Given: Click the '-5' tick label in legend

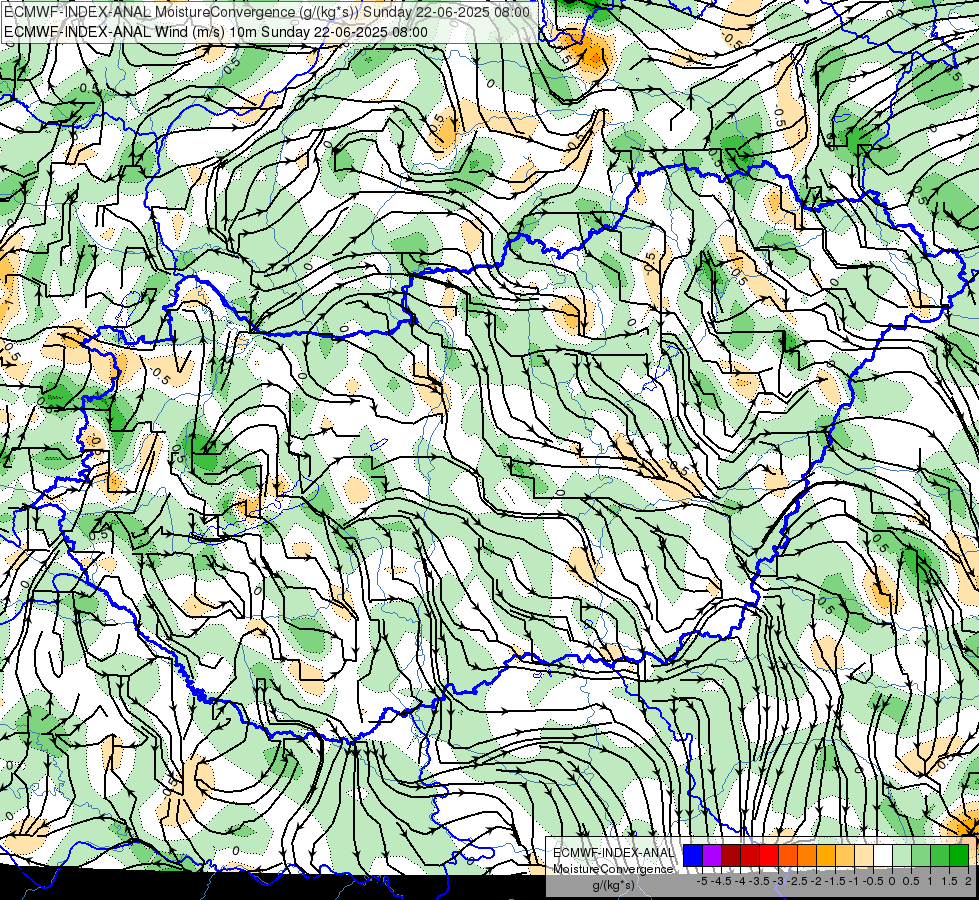Looking at the screenshot, I should point(702,881).
